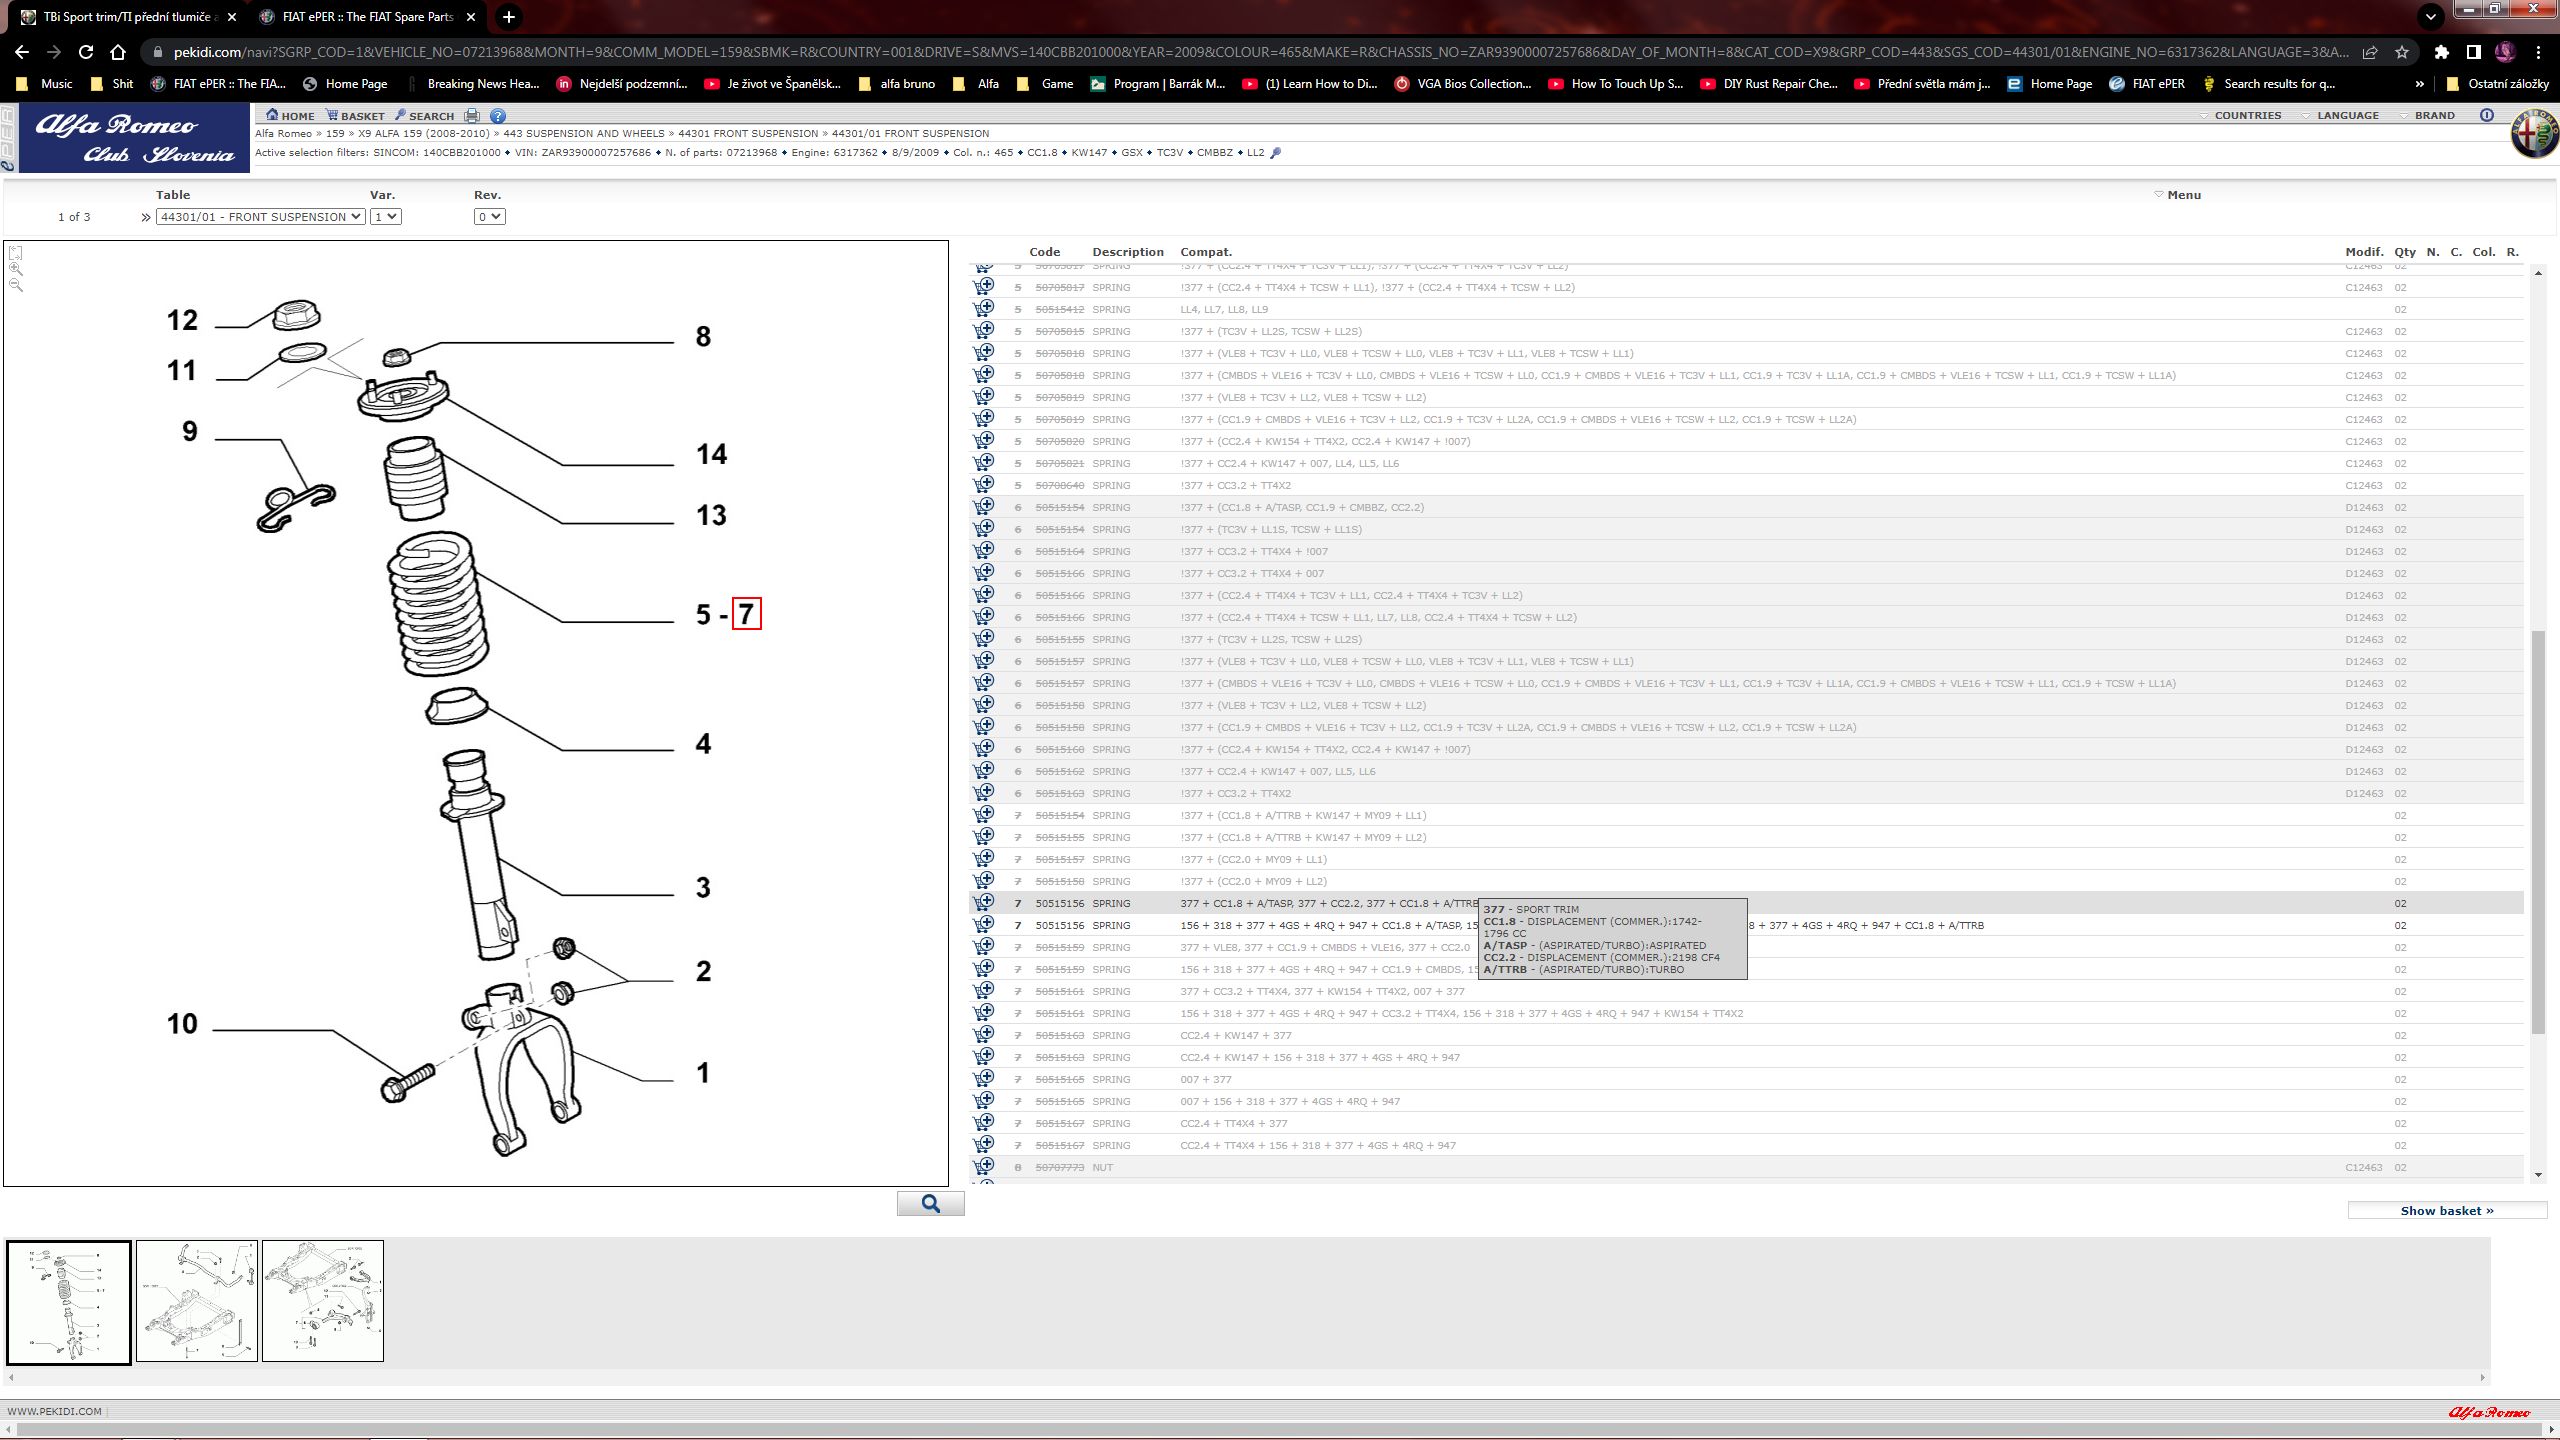Add part 50515412 SPRING to basket
Image resolution: width=2560 pixels, height=1440 pixels.
coord(984,308)
